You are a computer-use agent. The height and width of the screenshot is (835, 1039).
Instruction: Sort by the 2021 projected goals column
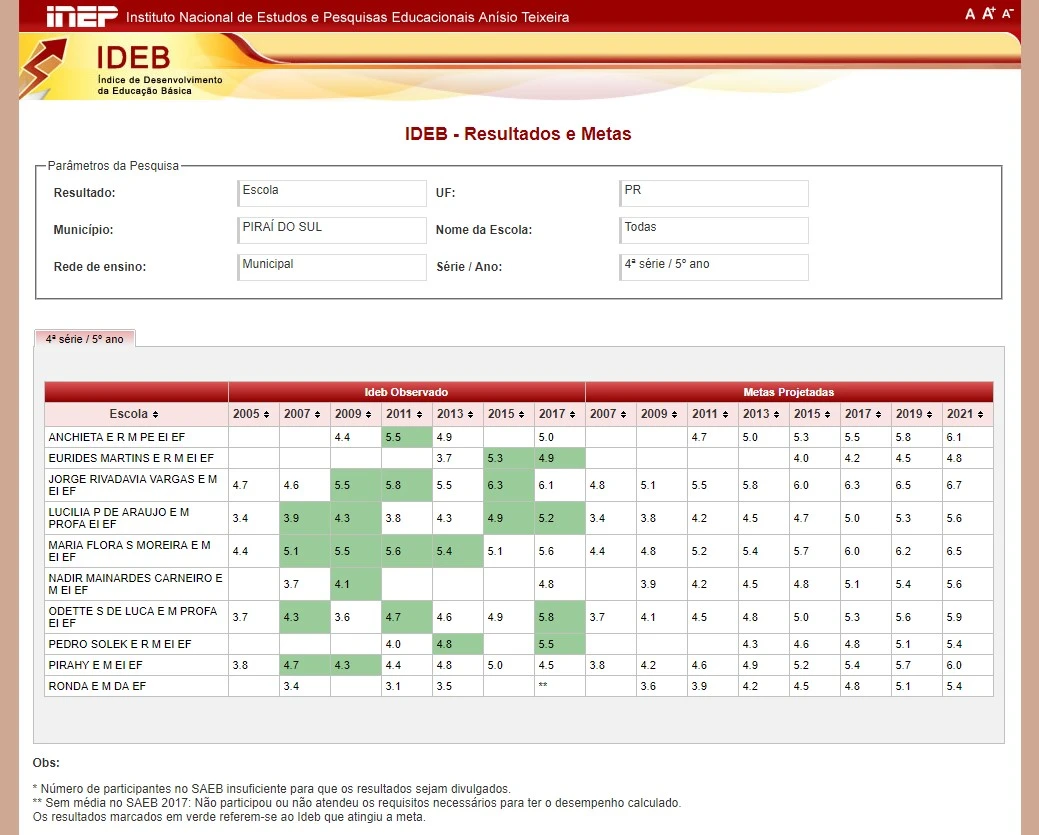[x=967, y=414]
